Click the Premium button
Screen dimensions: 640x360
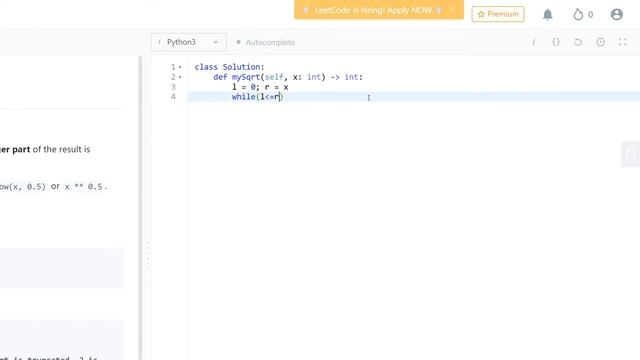pos(498,14)
